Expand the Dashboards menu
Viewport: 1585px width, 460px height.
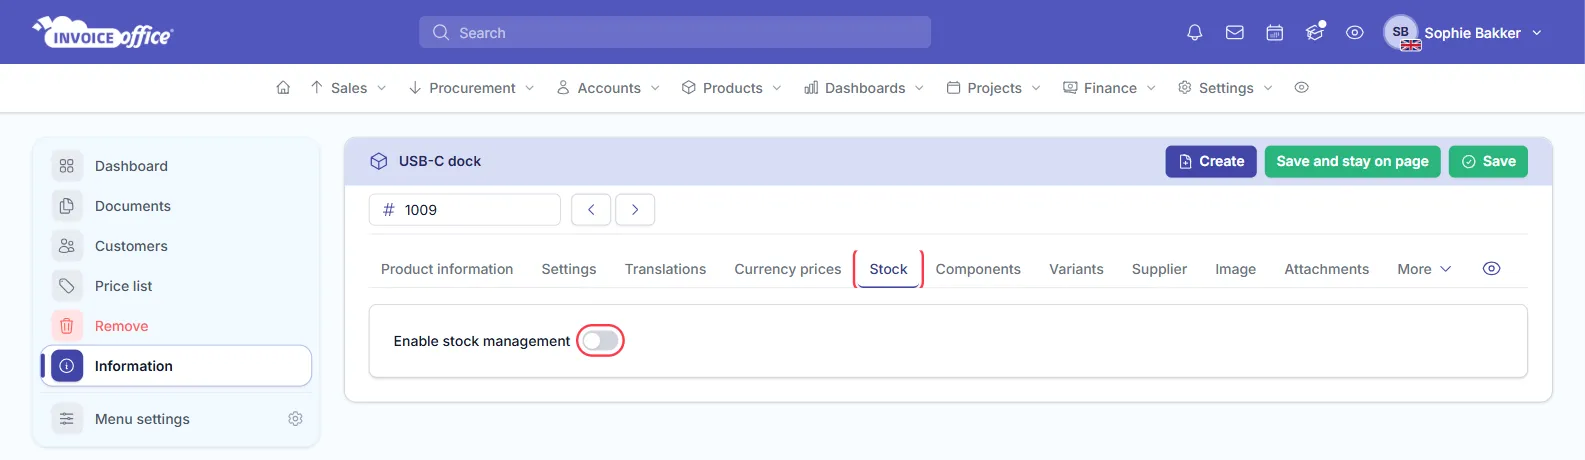(864, 88)
